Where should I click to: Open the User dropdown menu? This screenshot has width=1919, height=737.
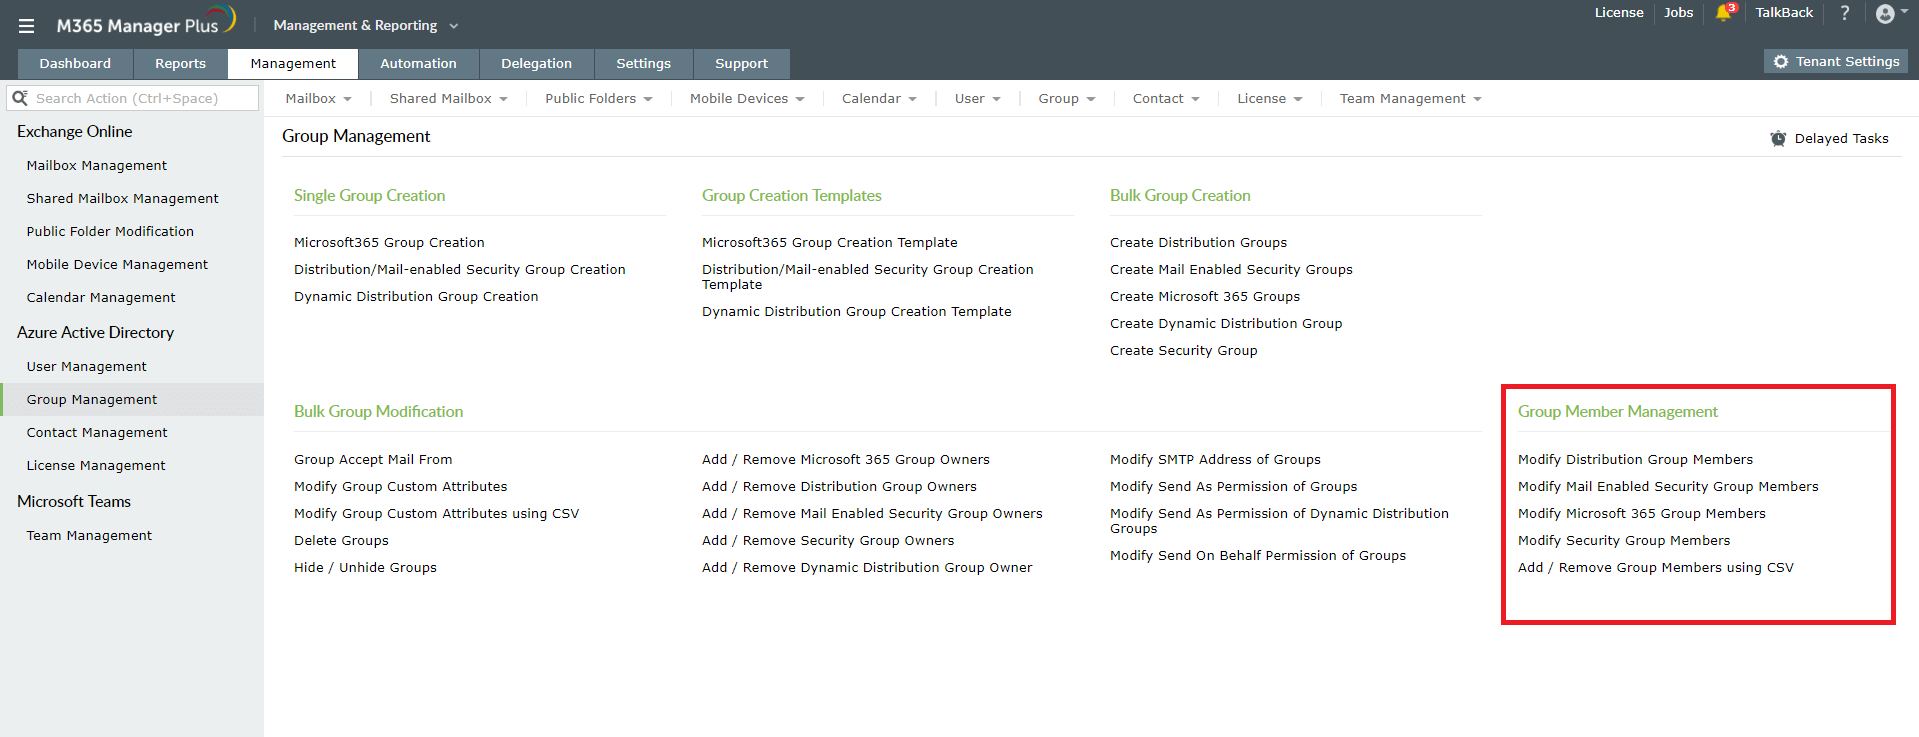coord(978,98)
